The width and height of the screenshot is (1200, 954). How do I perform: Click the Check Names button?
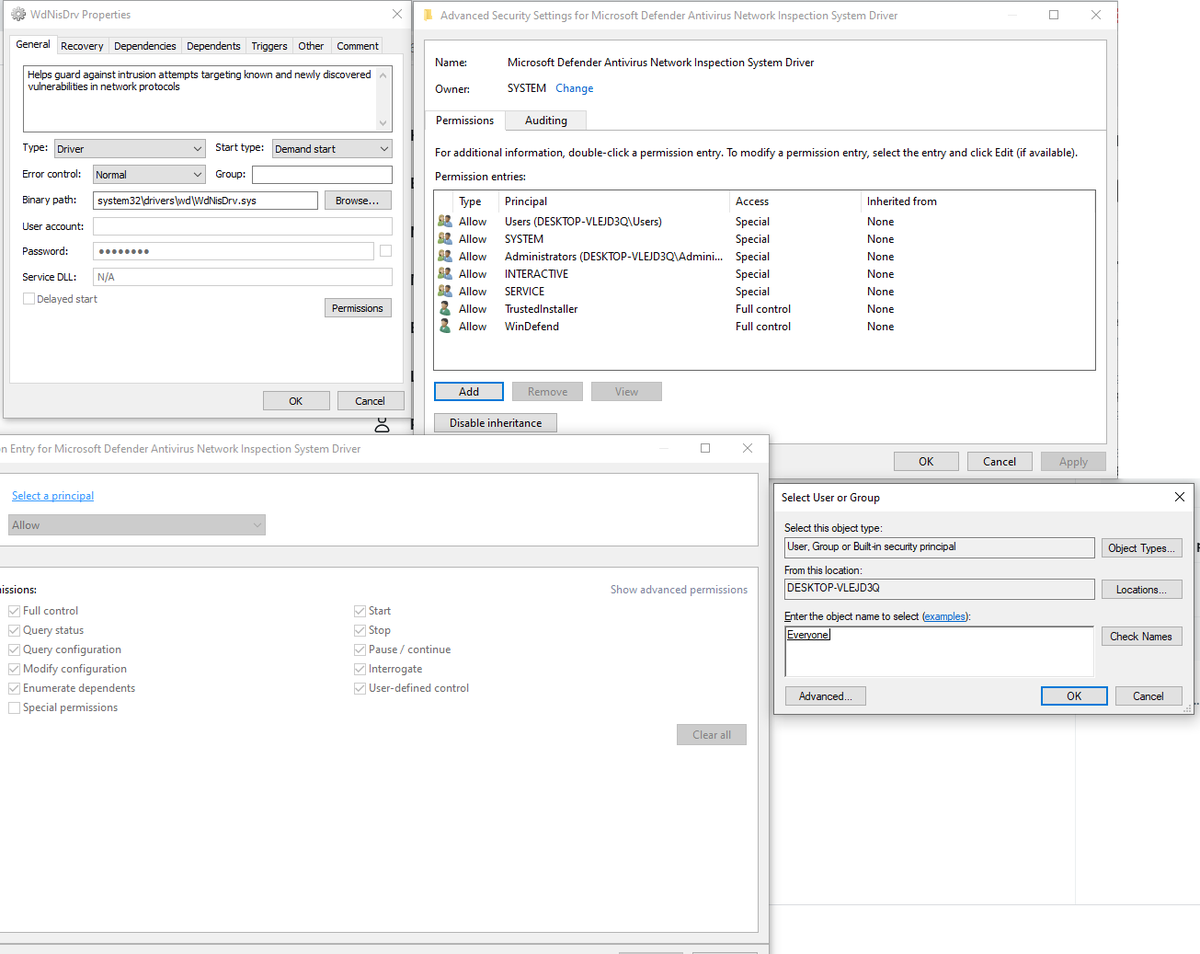pos(1142,636)
